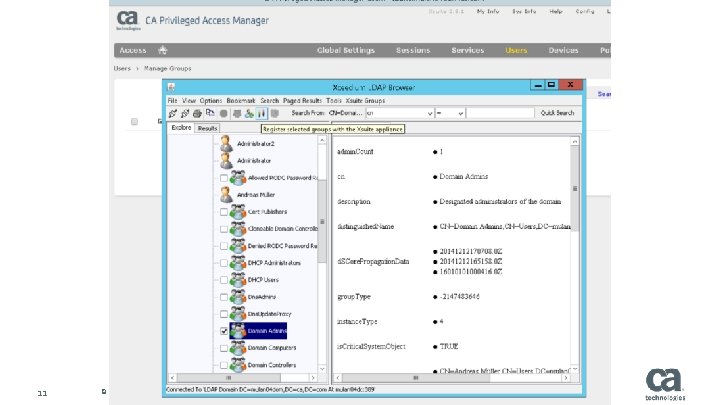This screenshot has height=405, width=720.
Task: Click the groupType attribute name
Action: click(x=354, y=297)
